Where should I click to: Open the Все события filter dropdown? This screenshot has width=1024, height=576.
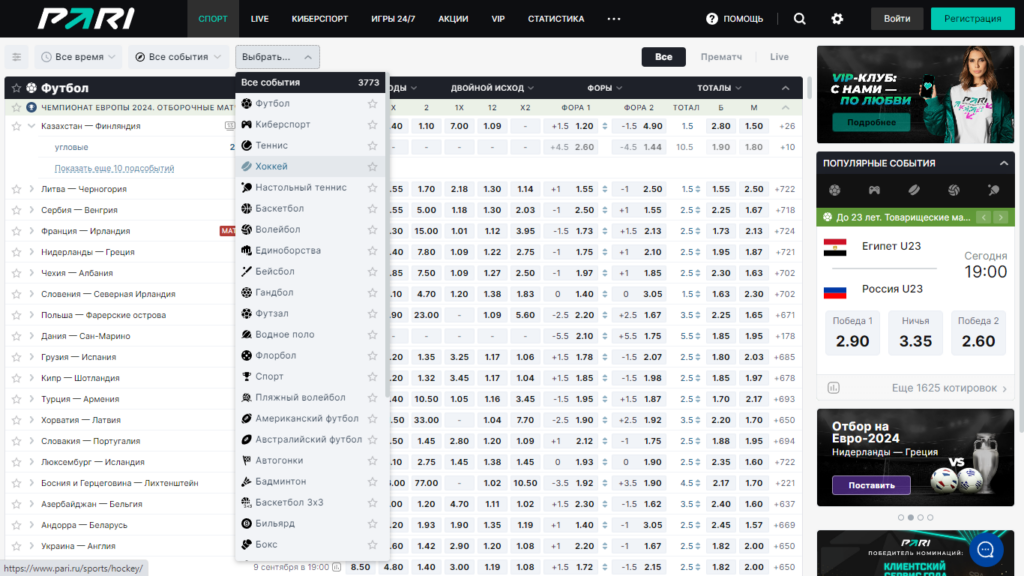click(x=178, y=57)
